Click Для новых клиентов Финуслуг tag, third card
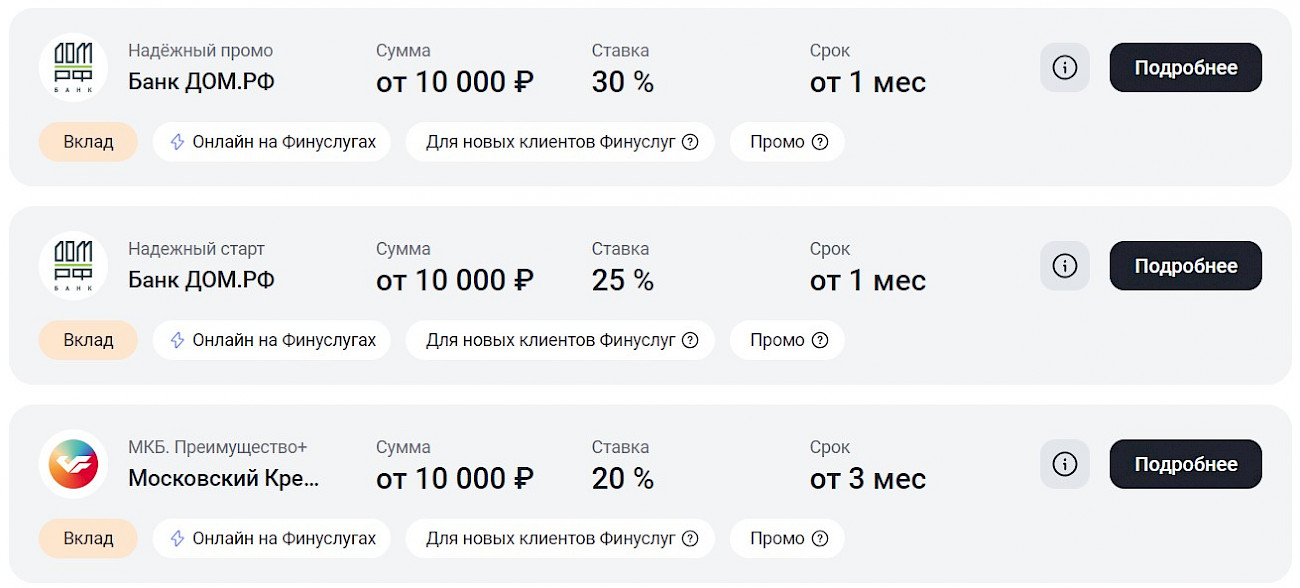Image resolution: width=1300 pixels, height=588 pixels. pyautogui.click(x=560, y=538)
